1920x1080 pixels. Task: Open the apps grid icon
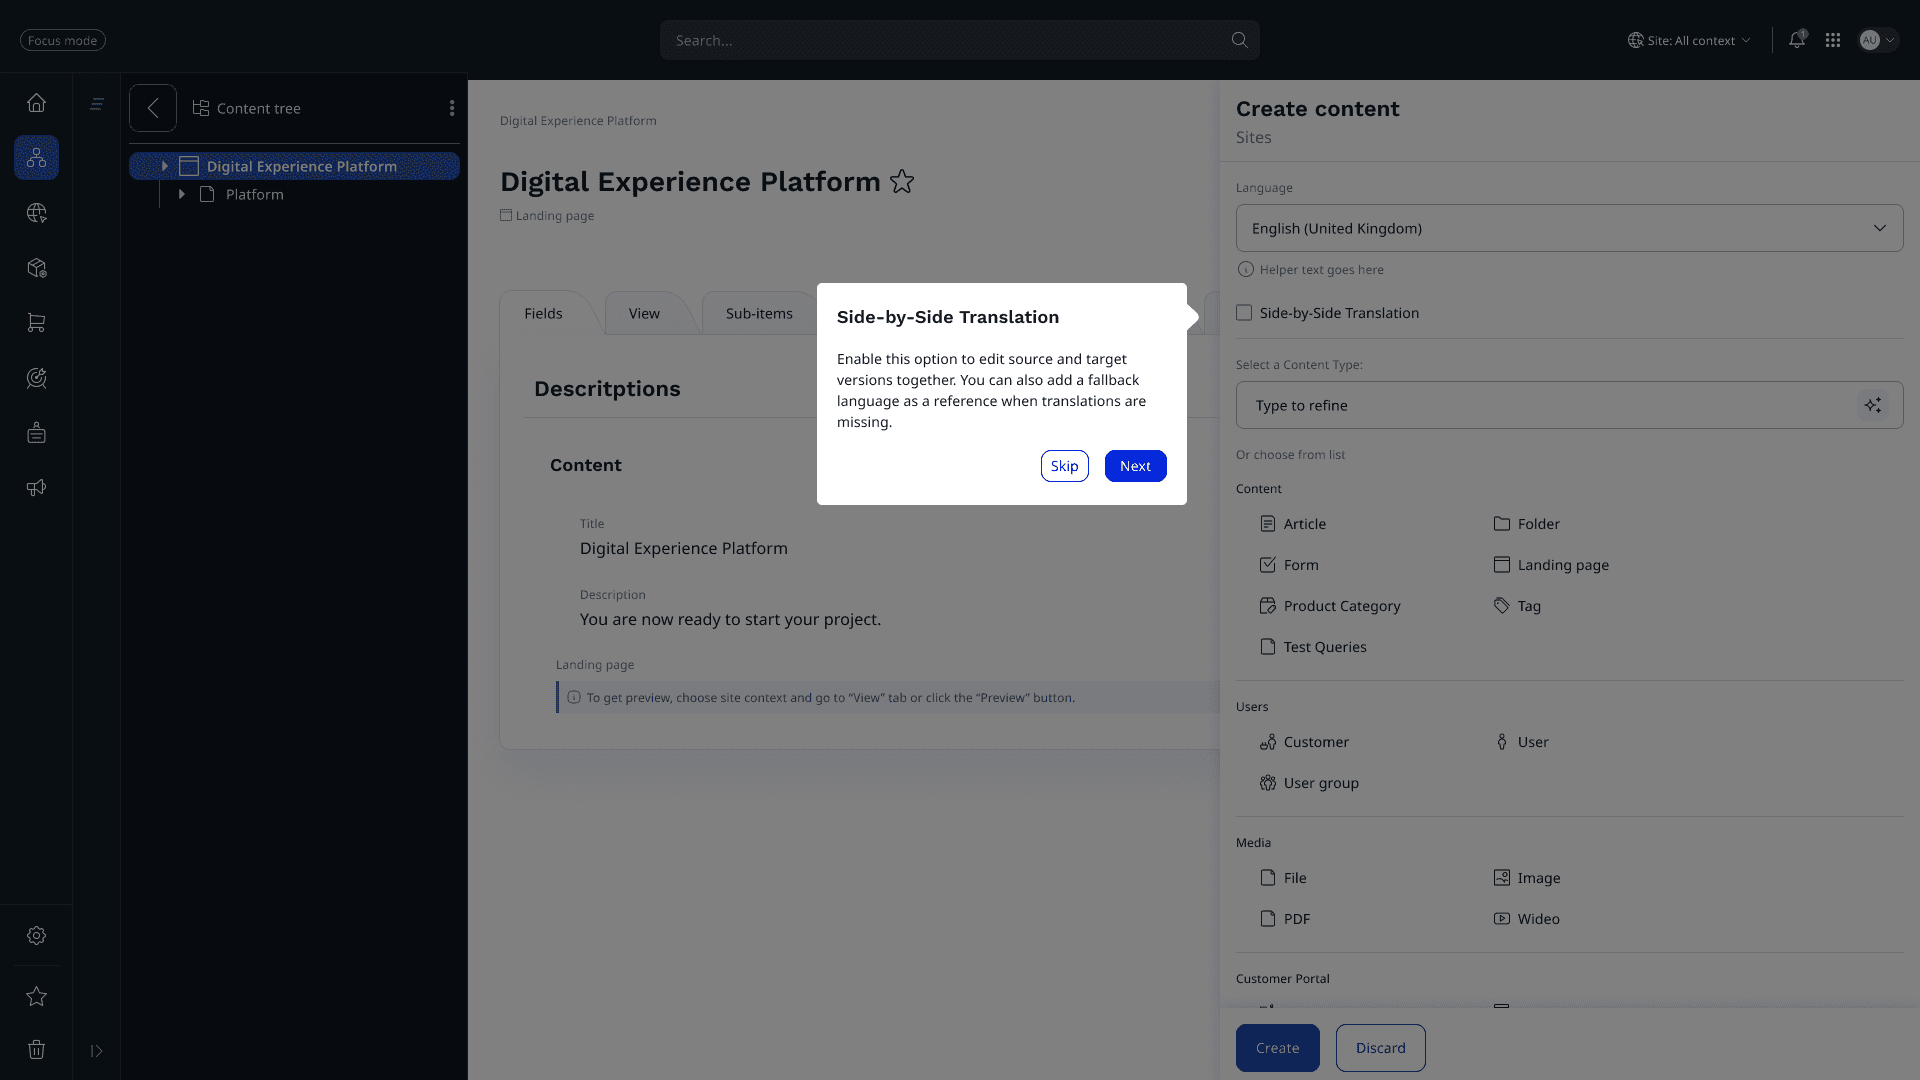(x=1833, y=40)
